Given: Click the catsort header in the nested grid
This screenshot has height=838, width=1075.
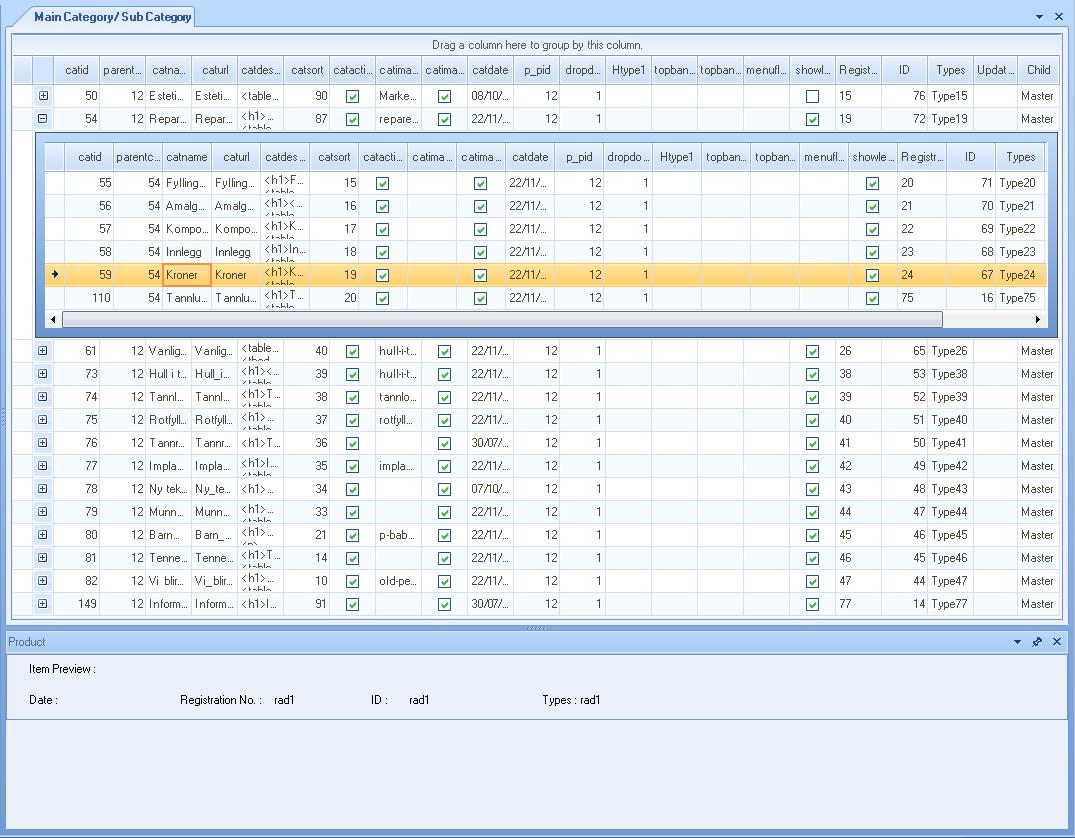Looking at the screenshot, I should tap(334, 157).
